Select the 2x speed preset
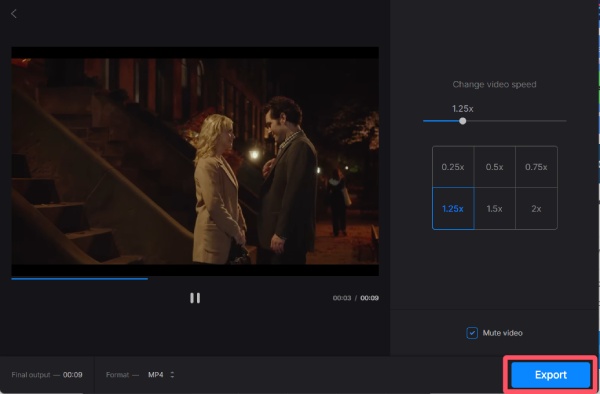 tap(536, 208)
